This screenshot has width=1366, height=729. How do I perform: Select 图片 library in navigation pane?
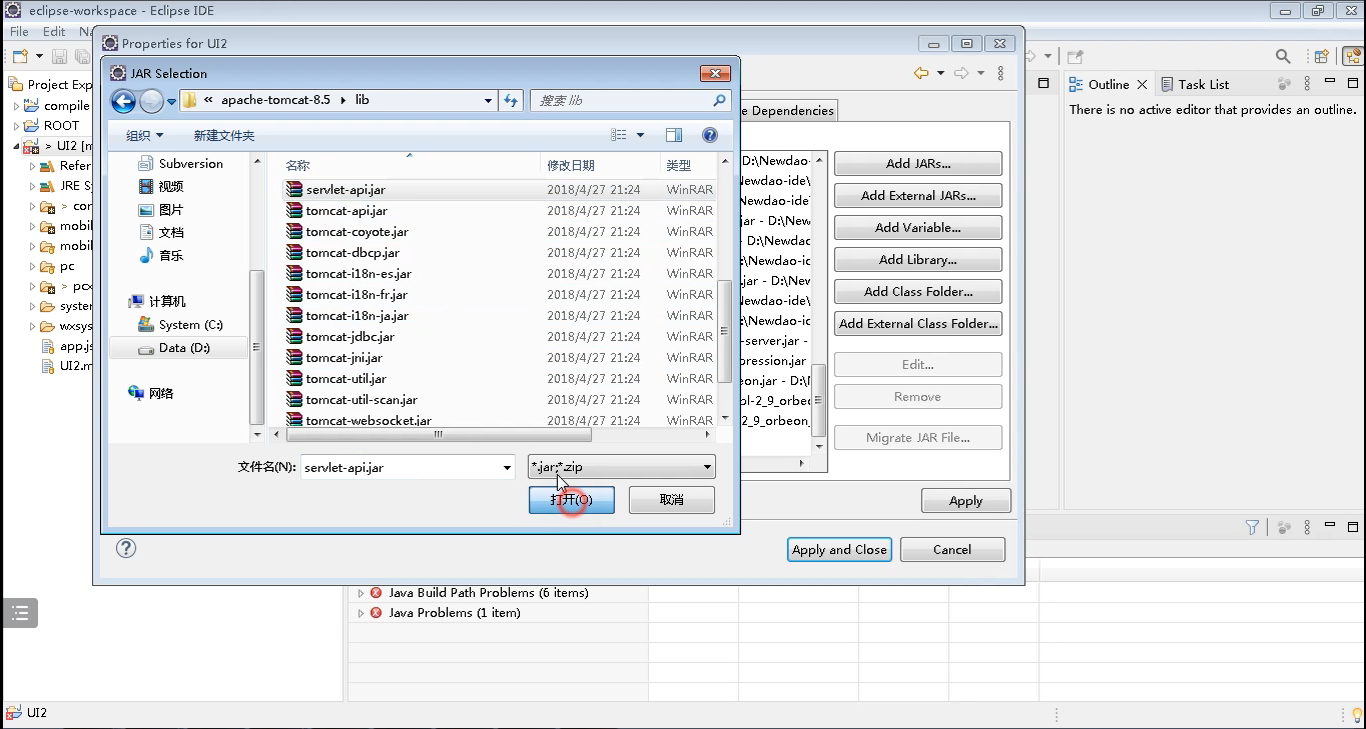(171, 209)
